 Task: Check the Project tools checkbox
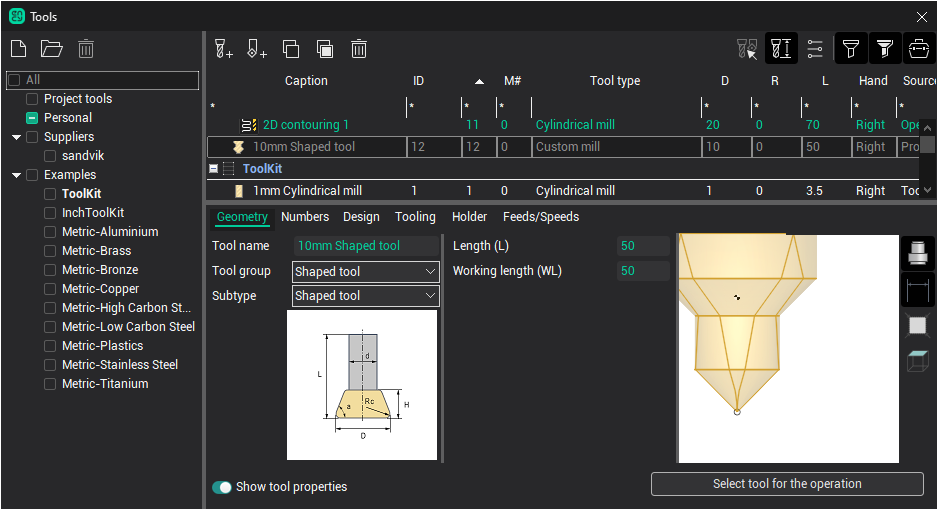click(x=33, y=99)
